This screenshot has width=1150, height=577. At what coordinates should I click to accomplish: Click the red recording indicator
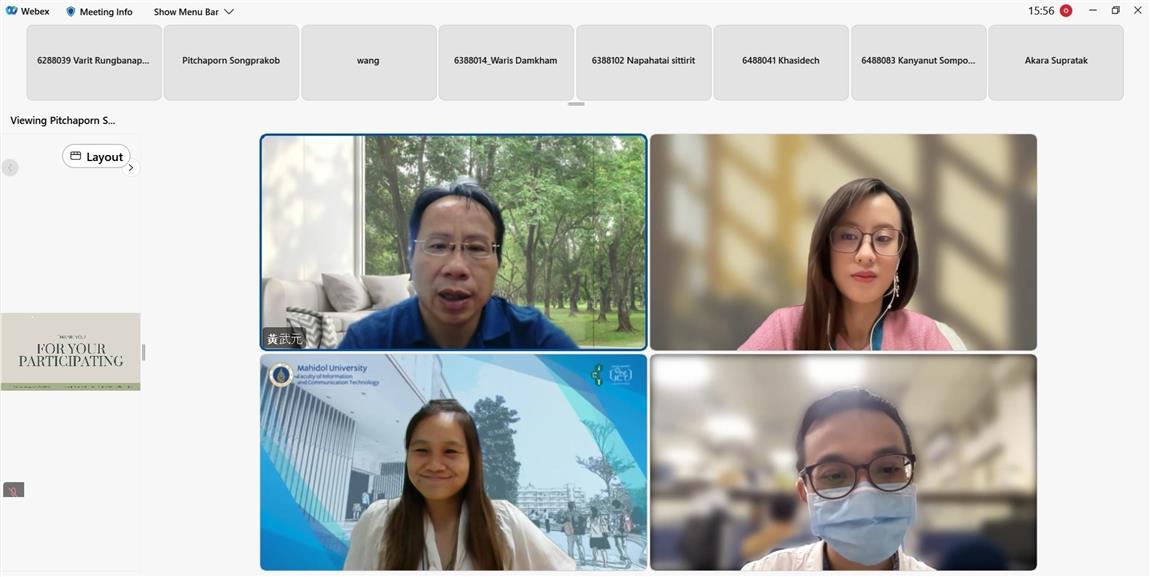pos(1066,11)
